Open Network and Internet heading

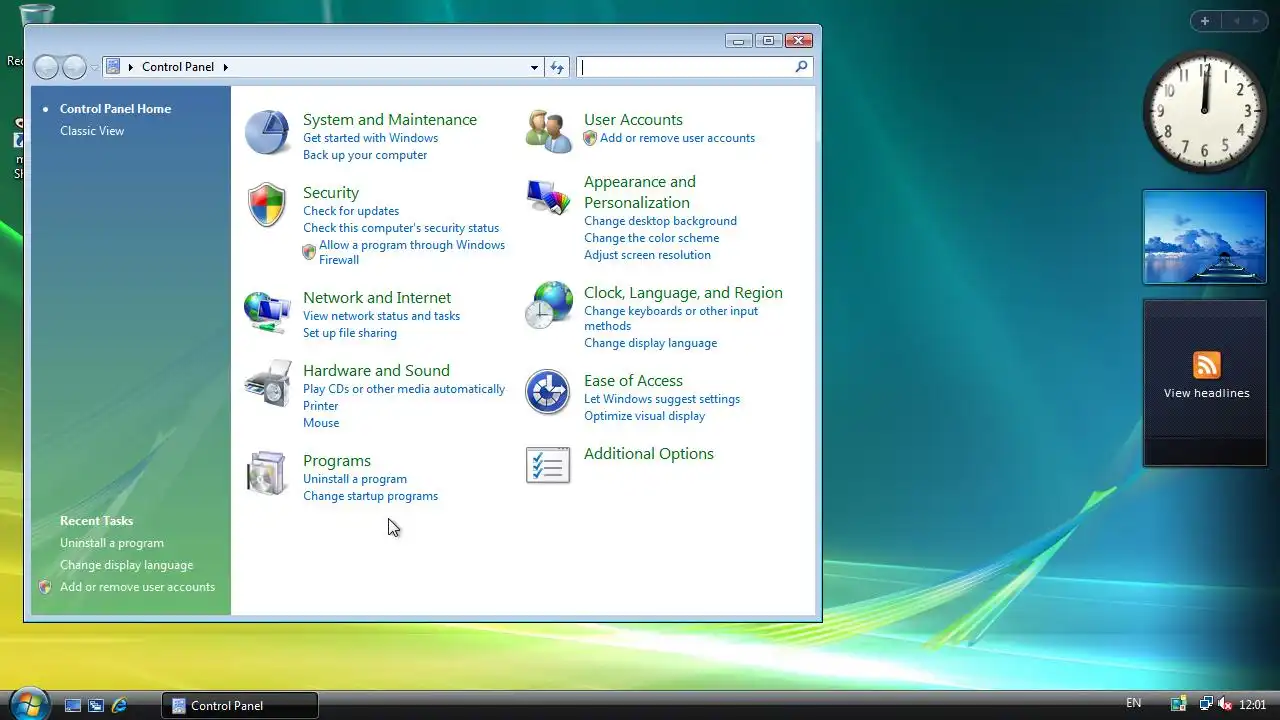[x=377, y=297]
